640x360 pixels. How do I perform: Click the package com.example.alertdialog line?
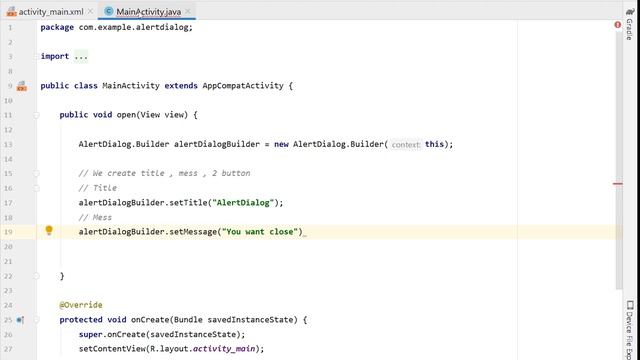(116, 27)
